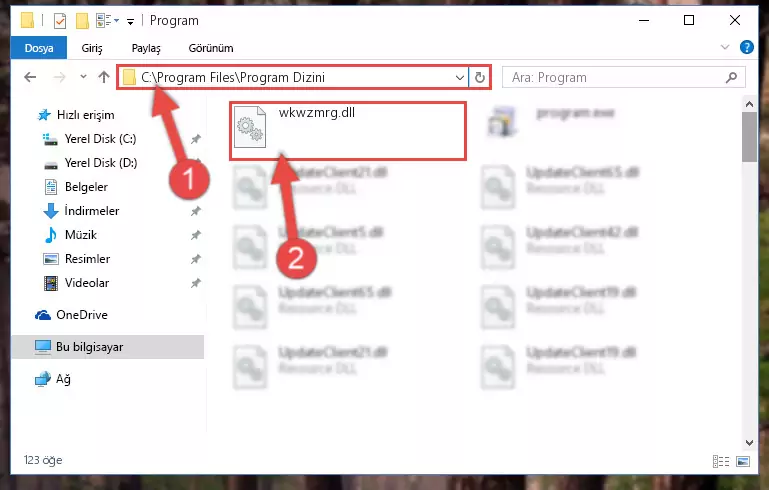Viewport: 769px width, 490px height.
Task: Click in the Ara: Program search field
Action: tap(615, 77)
